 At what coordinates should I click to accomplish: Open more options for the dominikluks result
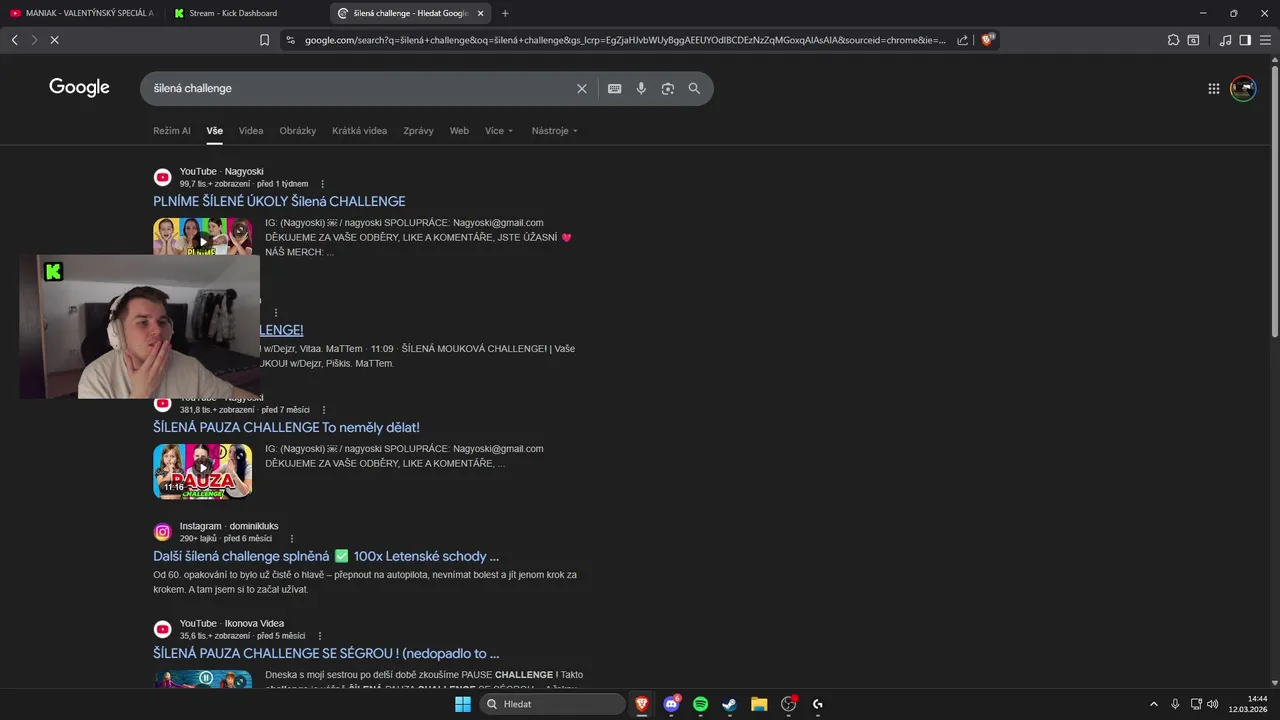pyautogui.click(x=292, y=539)
